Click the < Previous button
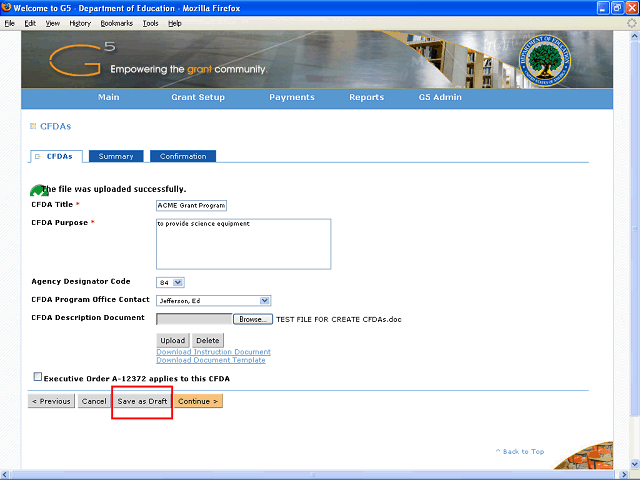The width and height of the screenshot is (640, 480). (x=51, y=401)
